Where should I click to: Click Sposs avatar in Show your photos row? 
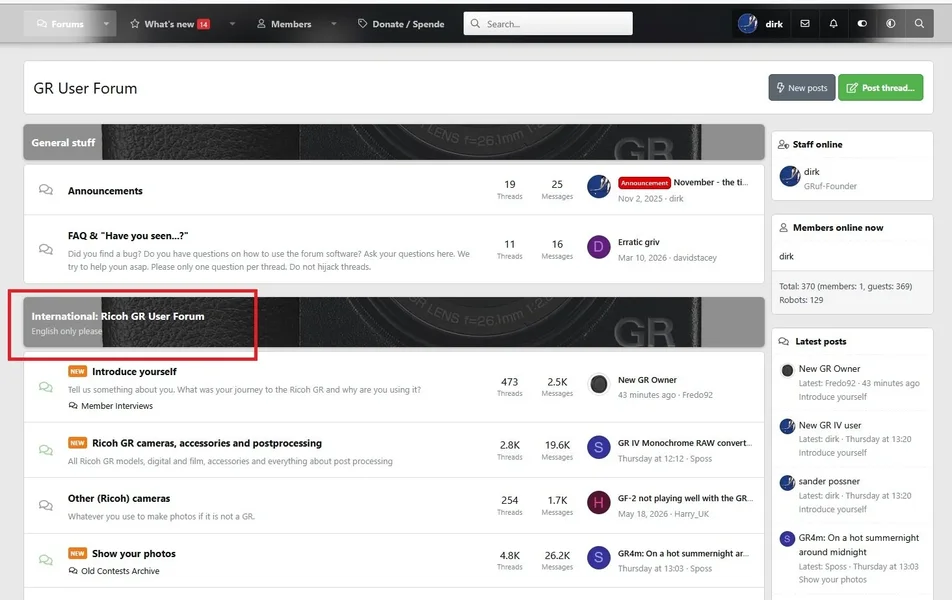pyautogui.click(x=599, y=558)
